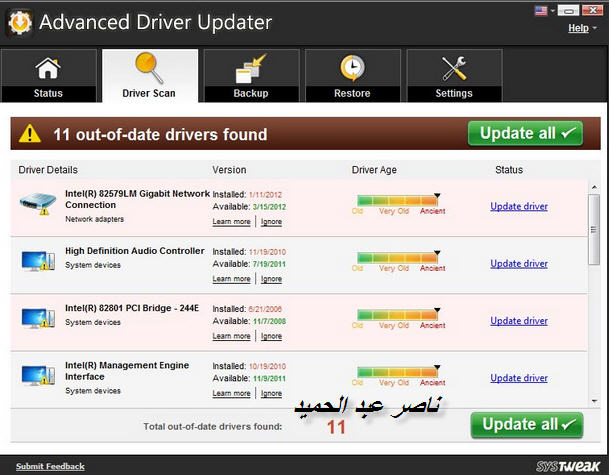Click the Version column header

point(229,170)
